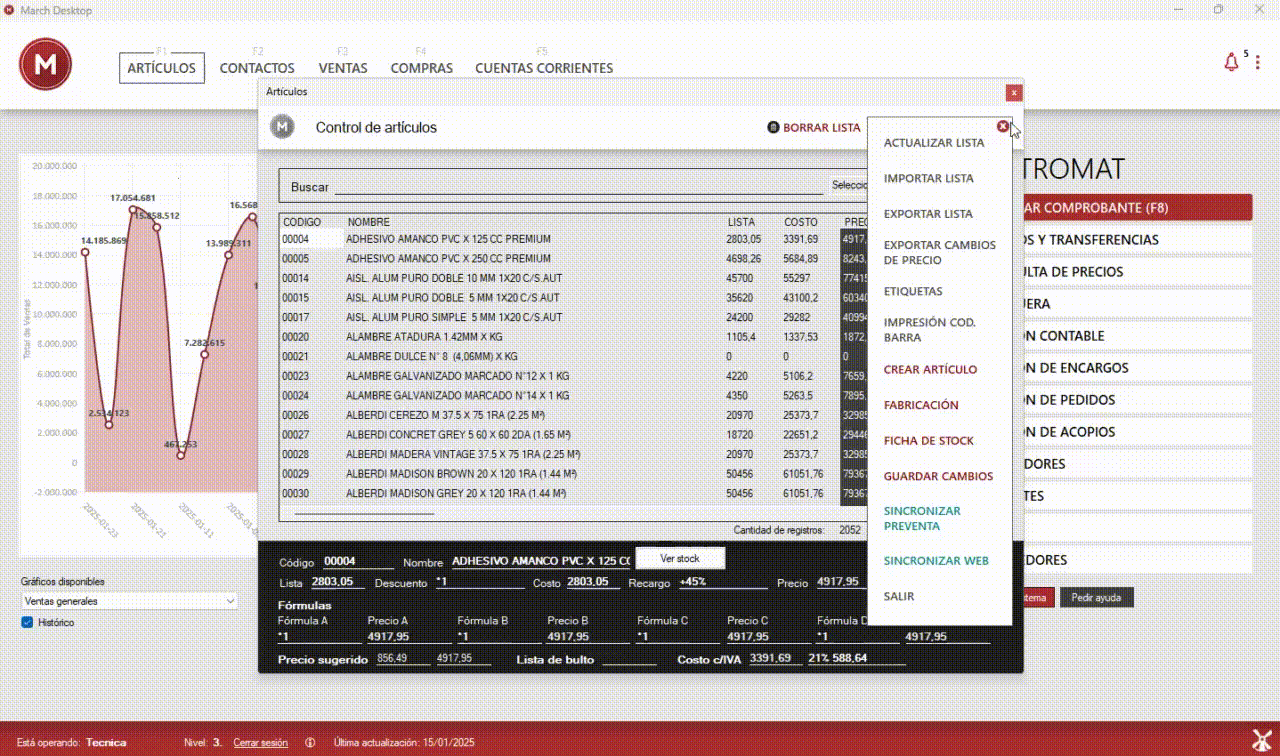Choose CREAR ARTÍCULO from the menu
This screenshot has width=1280, height=756.
point(931,370)
